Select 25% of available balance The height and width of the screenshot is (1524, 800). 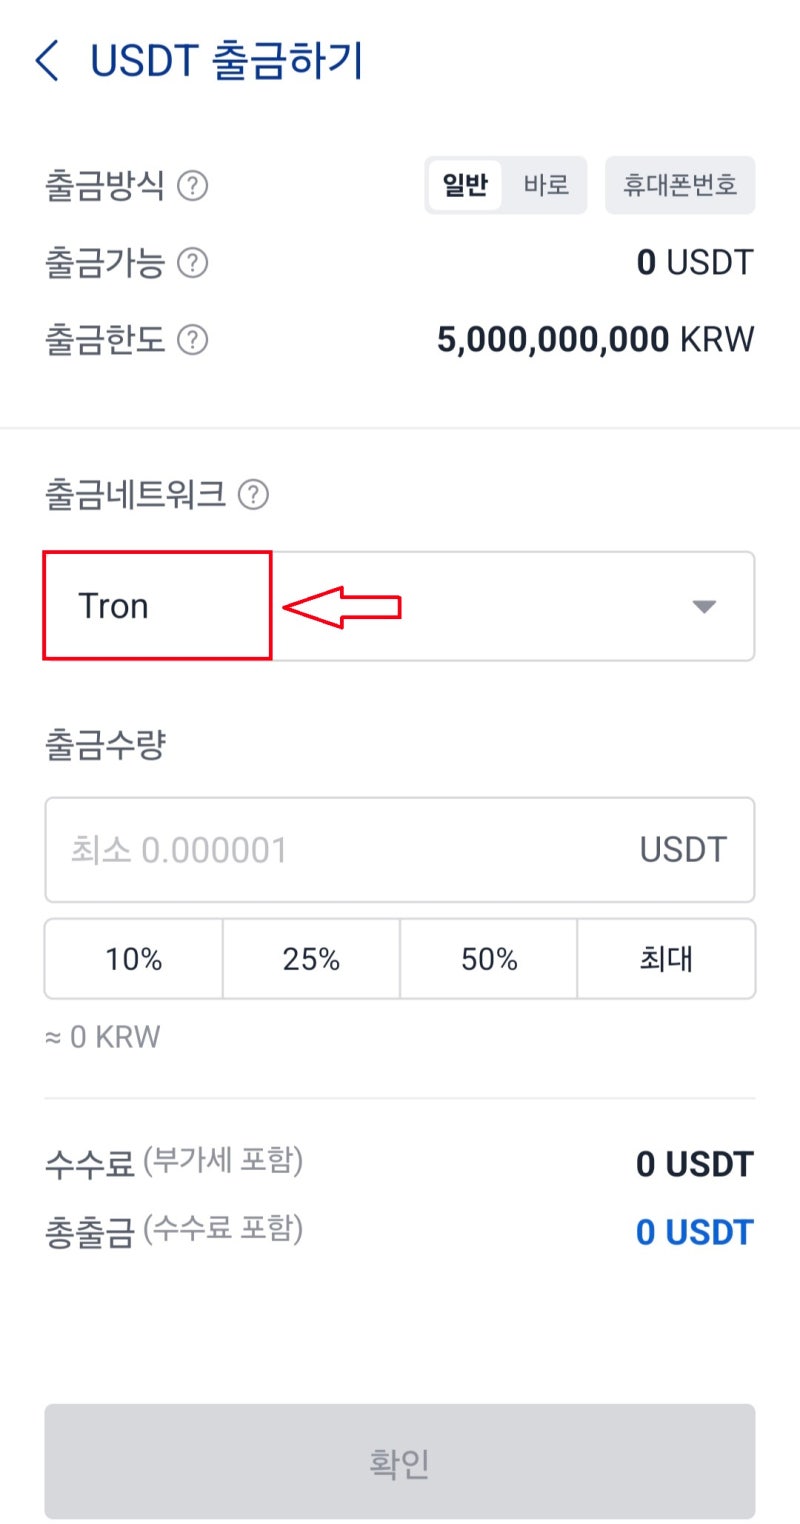tap(311, 958)
